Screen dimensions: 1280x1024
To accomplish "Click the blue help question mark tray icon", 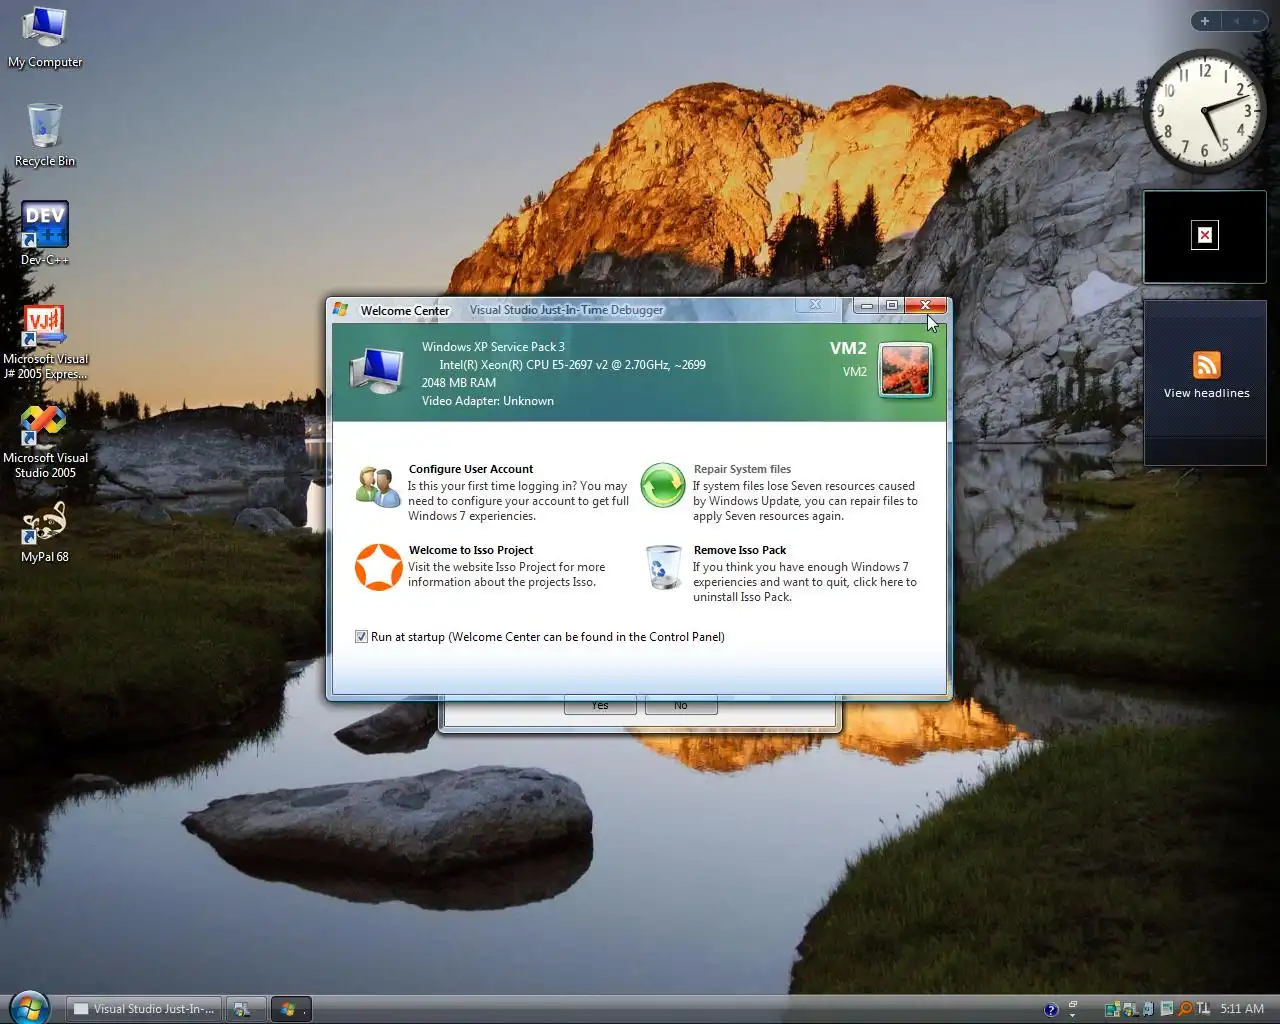I will pos(1051,1010).
